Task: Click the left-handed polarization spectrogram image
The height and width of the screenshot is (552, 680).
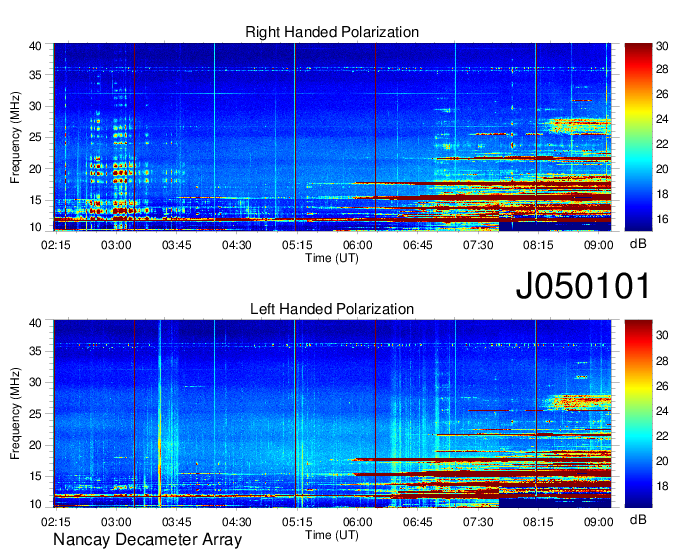Action: pos(332,414)
